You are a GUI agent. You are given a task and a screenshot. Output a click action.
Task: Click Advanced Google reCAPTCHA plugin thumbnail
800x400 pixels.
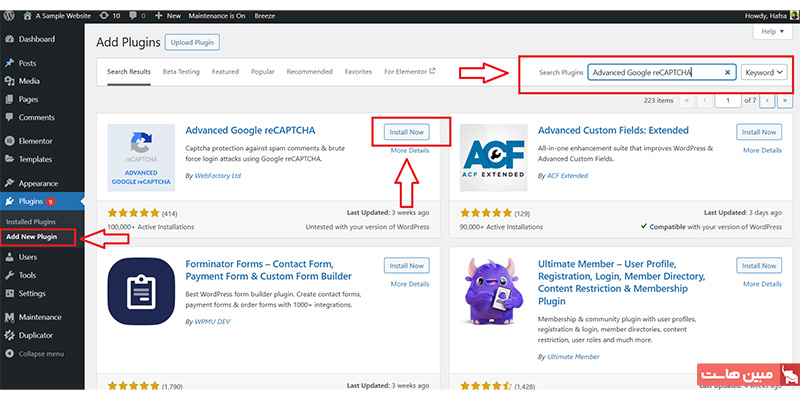click(x=141, y=158)
